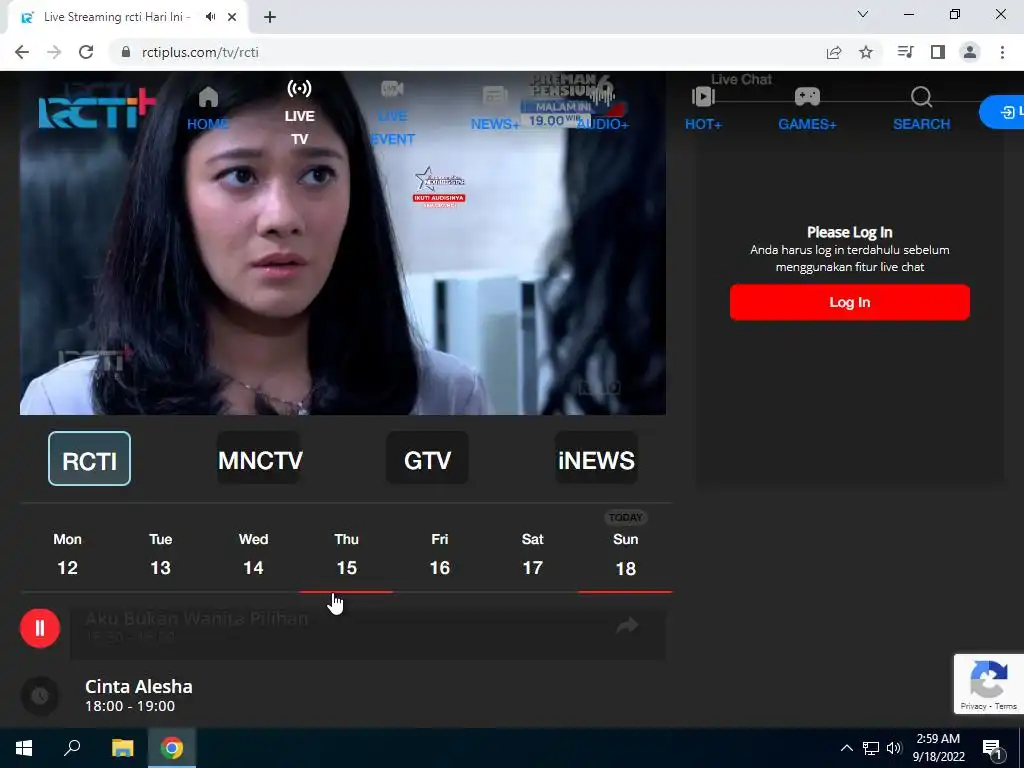Toggle browser side panel
1024x768 pixels.
[938, 52]
